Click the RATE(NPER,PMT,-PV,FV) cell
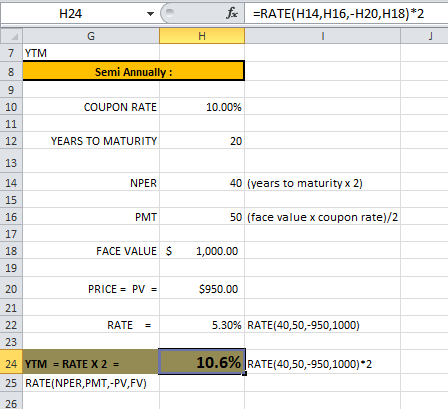The height and width of the screenshot is (409, 448). pyautogui.click(x=91, y=383)
